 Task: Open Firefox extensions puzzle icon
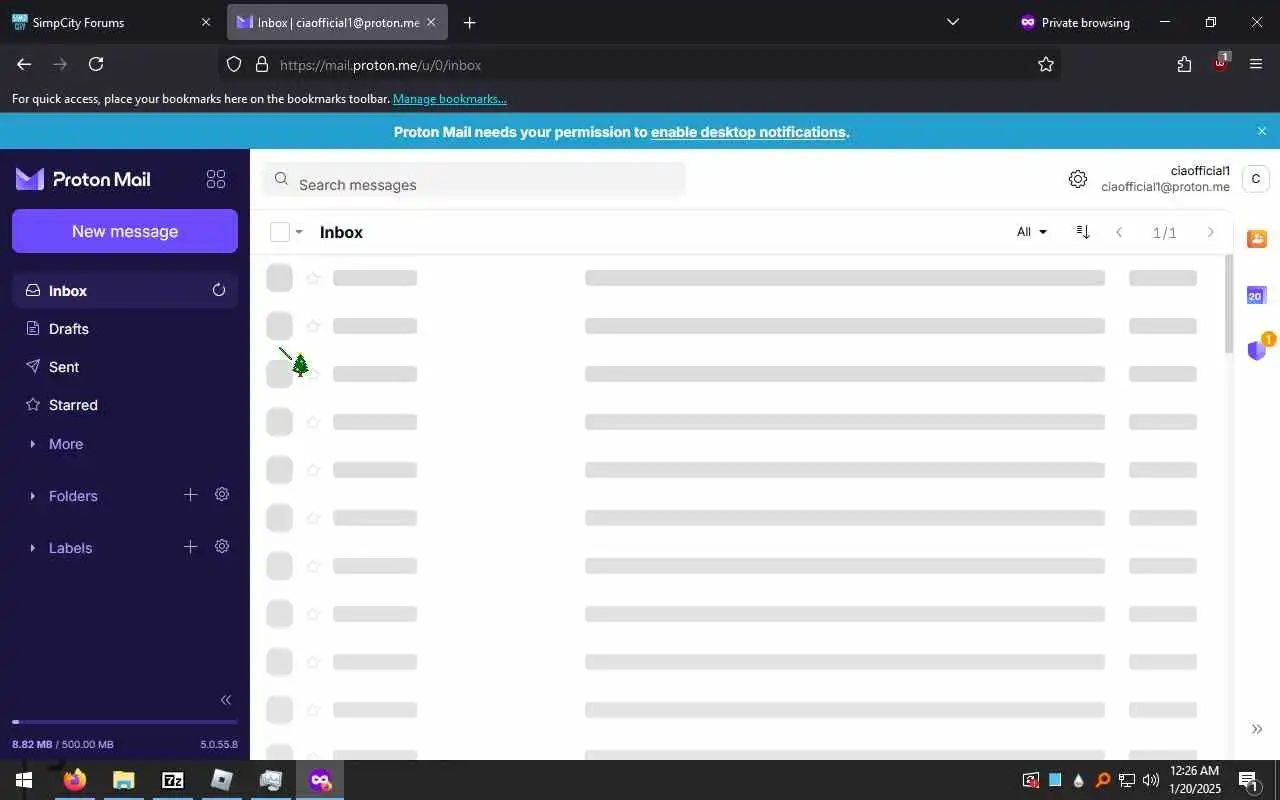(1184, 64)
